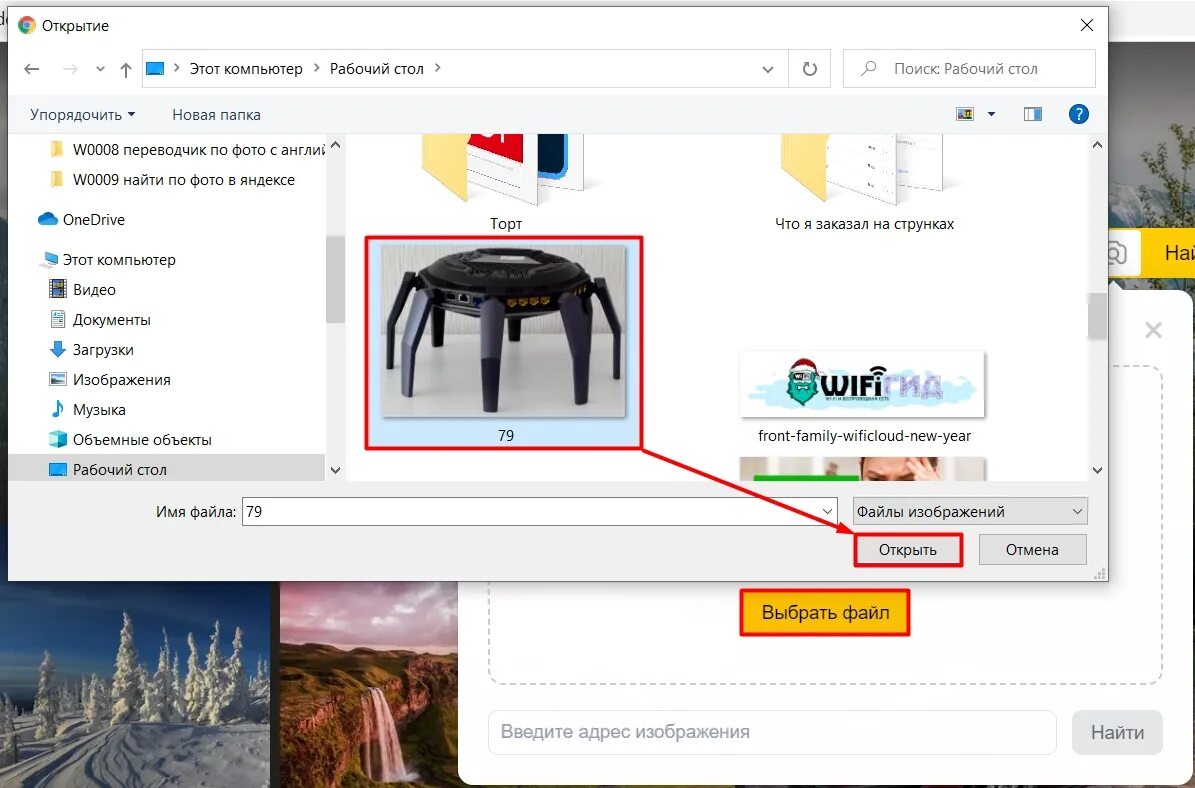Go up one folder level

click(x=126, y=69)
